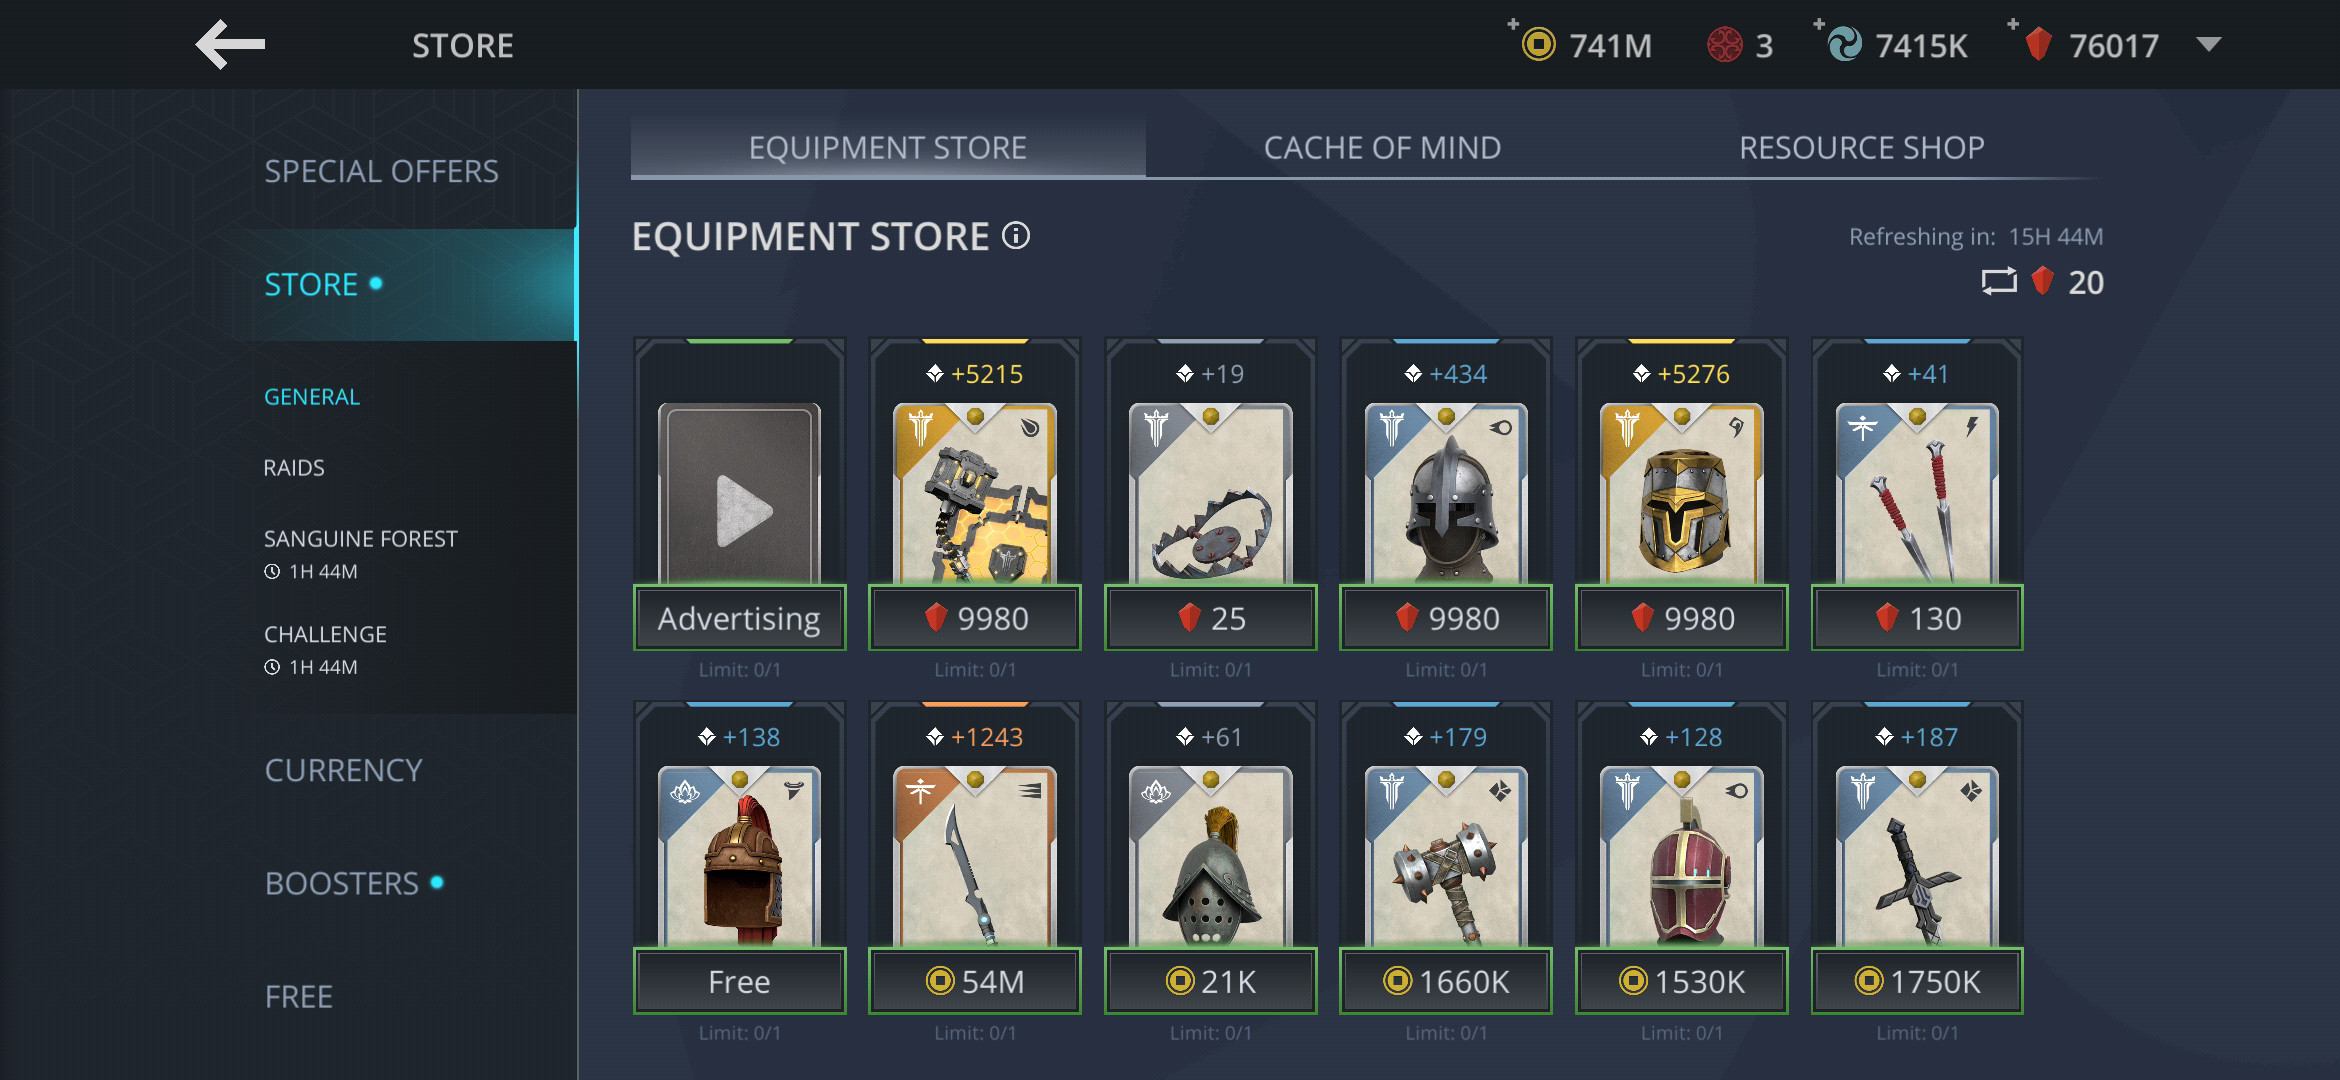Buy the bear trap for 25 gems
This screenshot has width=2340, height=1080.
1210,618
